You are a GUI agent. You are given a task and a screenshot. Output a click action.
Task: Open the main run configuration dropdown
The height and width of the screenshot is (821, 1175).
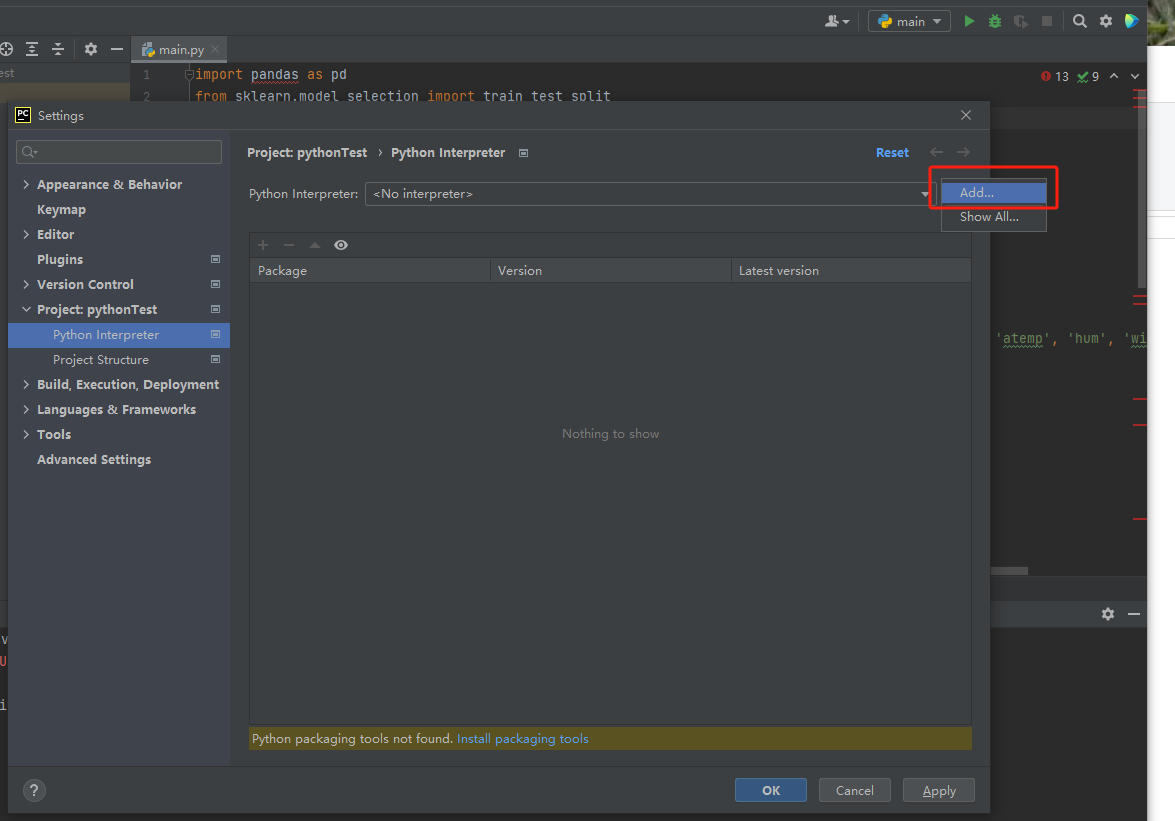[x=909, y=21]
